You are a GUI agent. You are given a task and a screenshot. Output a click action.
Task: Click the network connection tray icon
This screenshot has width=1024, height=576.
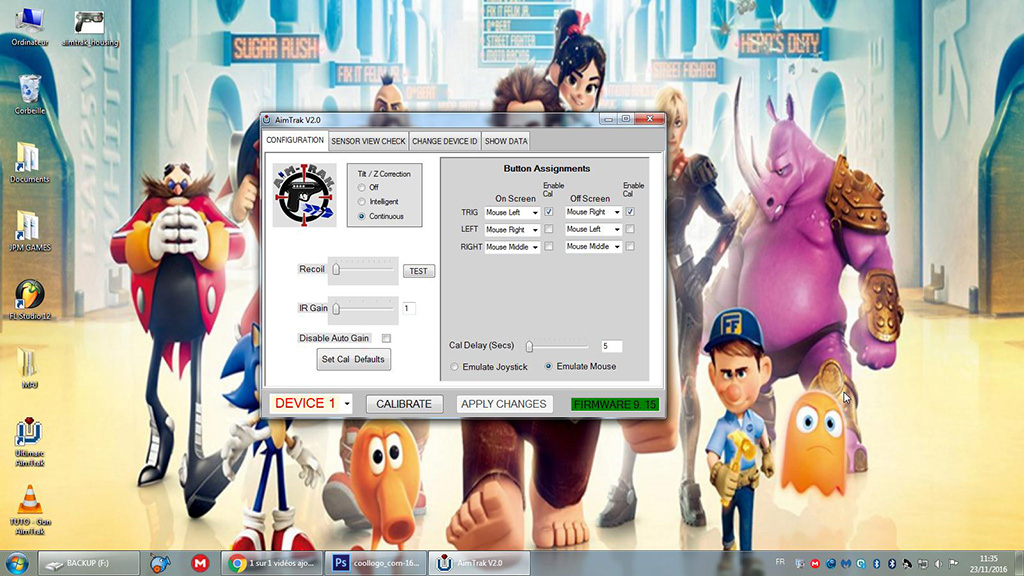pyautogui.click(x=923, y=563)
